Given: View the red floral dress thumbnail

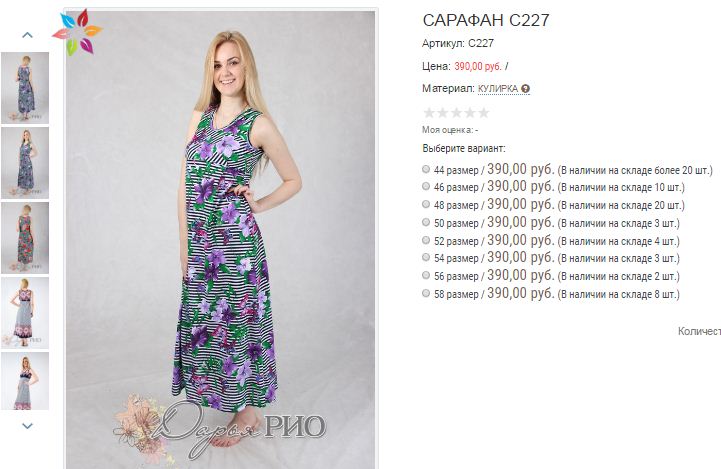Looking at the screenshot, I should (25, 238).
